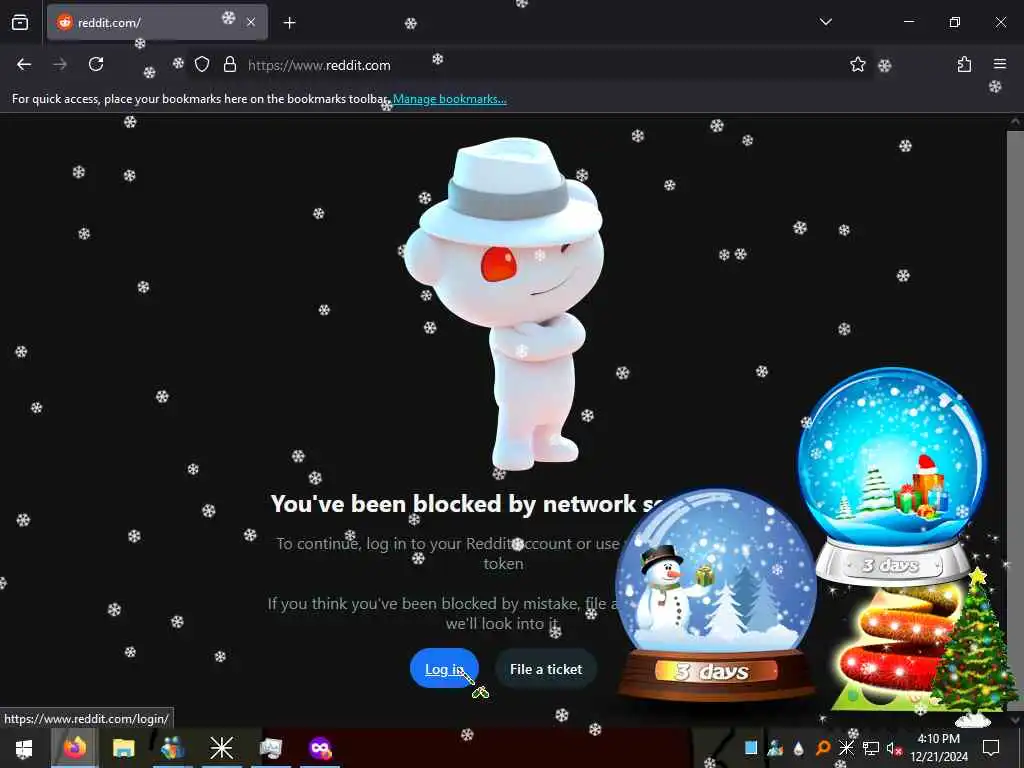
Task: Open the Firefox hamburger menu
Action: (x=999, y=64)
